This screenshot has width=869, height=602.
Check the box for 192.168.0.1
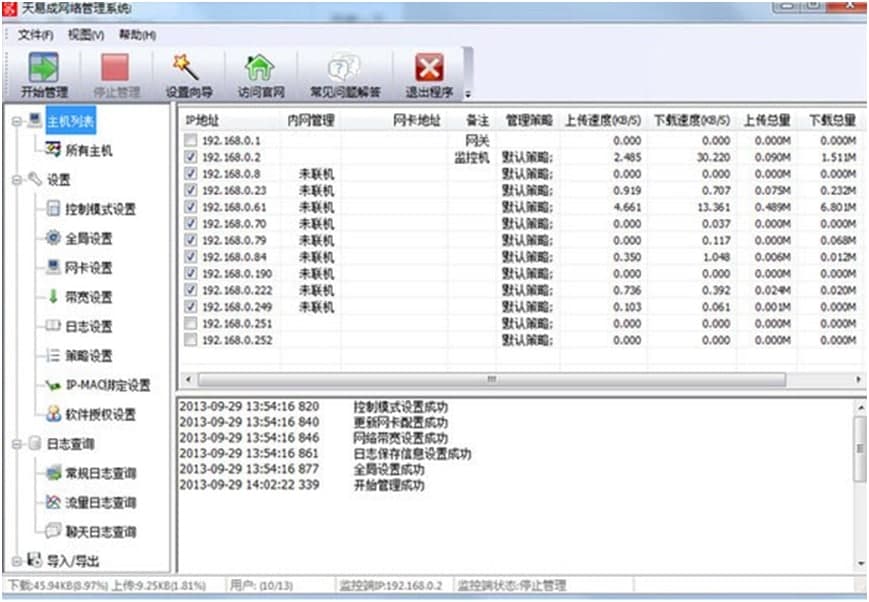point(191,140)
